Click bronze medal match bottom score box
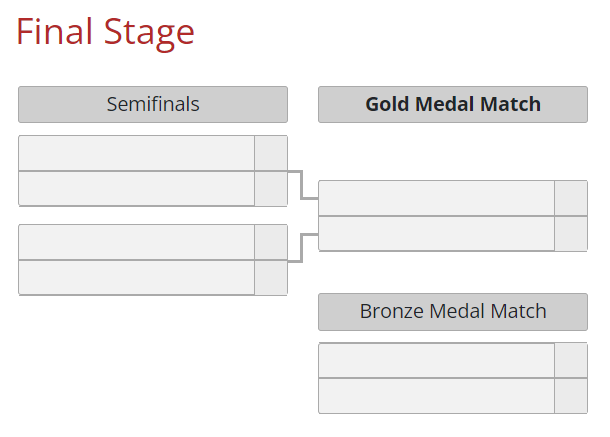Image resolution: width=610 pixels, height=437 pixels. (571, 396)
